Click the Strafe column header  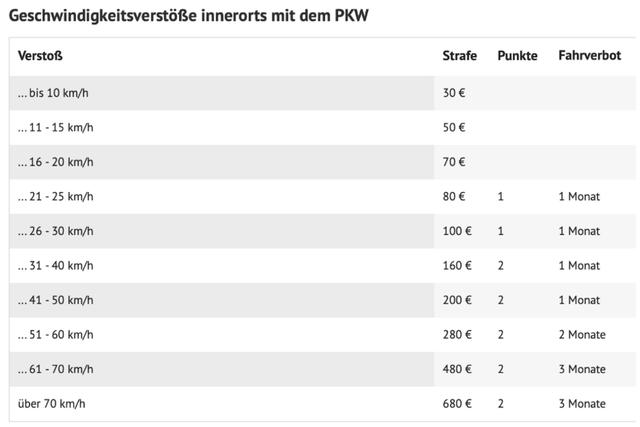click(x=459, y=55)
